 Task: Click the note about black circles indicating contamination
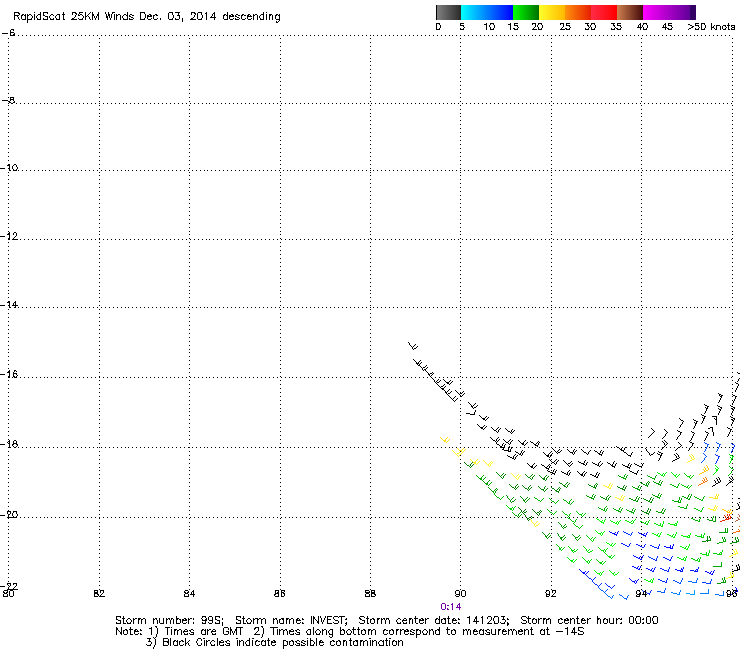275,642
